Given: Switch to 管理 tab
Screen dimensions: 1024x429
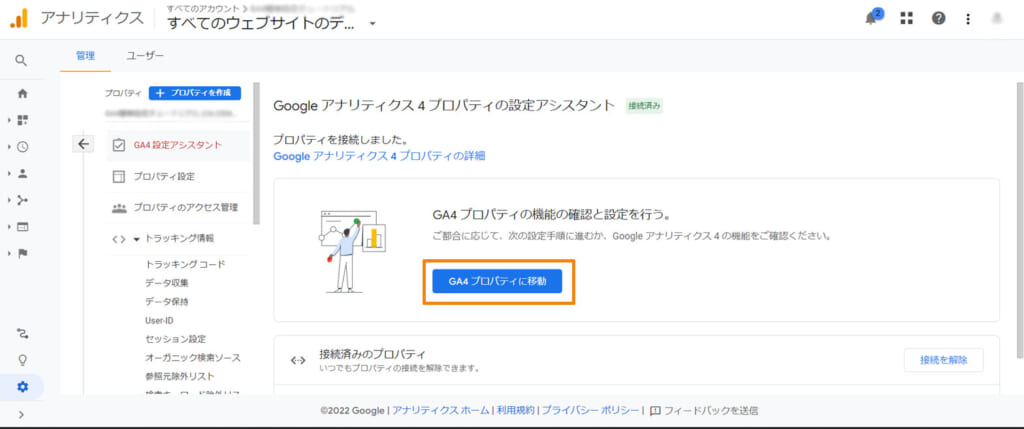Looking at the screenshot, I should point(85,56).
